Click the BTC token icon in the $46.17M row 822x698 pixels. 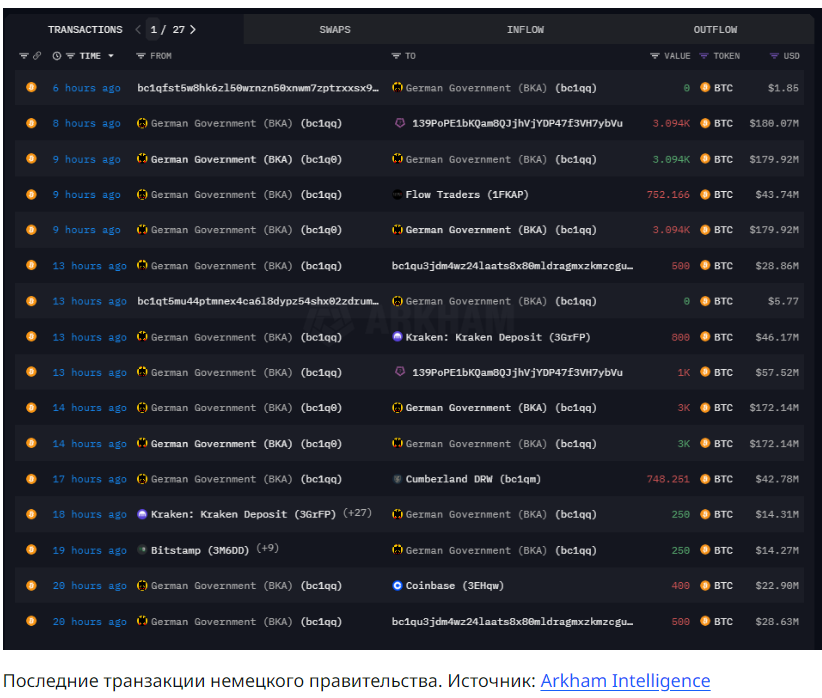705,337
